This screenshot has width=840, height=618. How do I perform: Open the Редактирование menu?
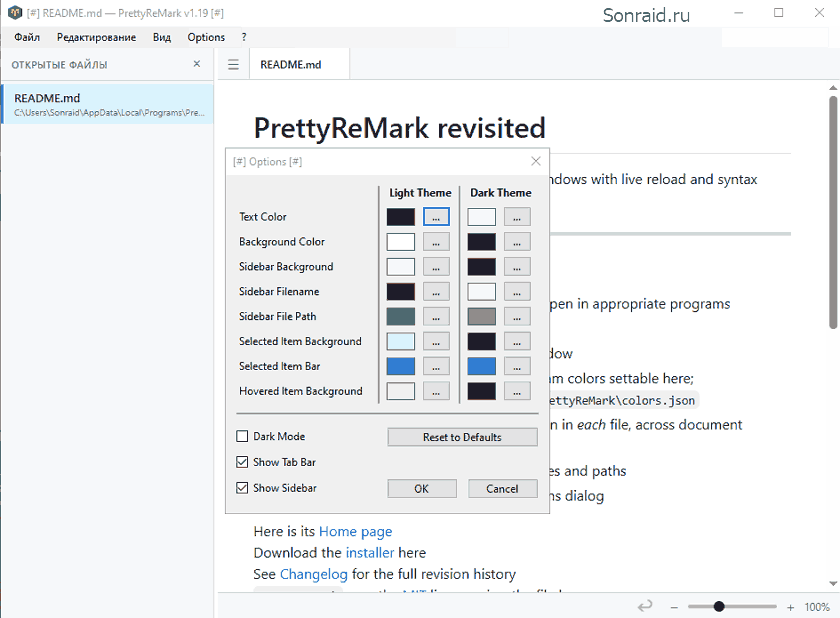click(x=96, y=37)
